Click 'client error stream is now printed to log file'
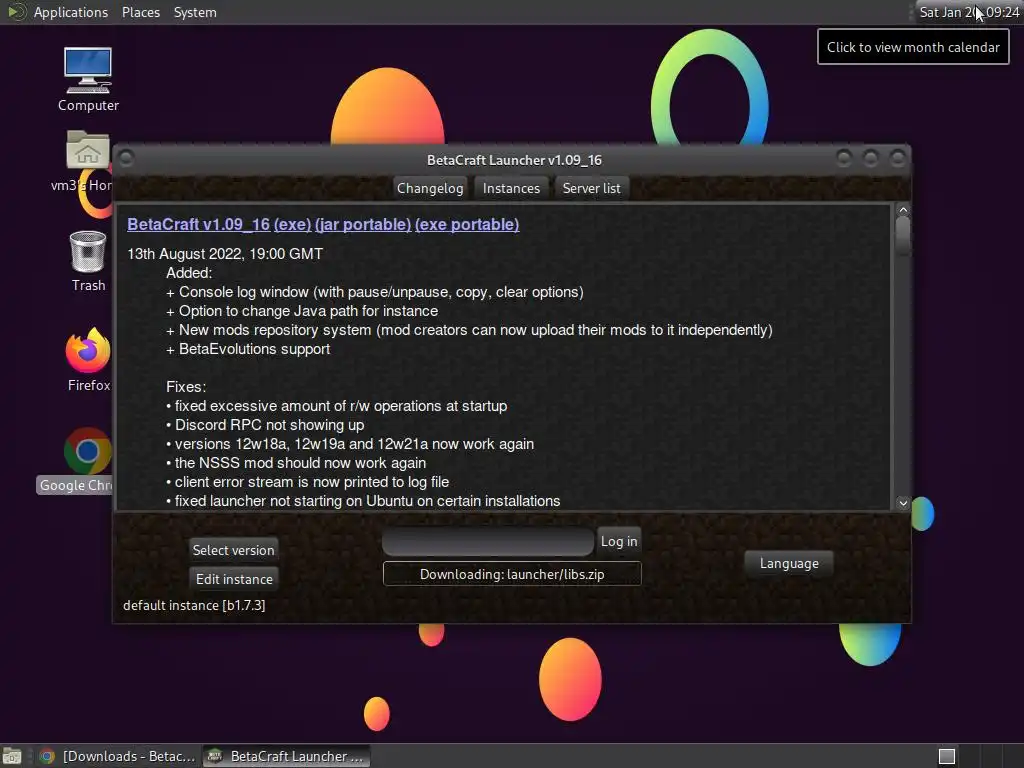The width and height of the screenshot is (1024, 768). click(308, 482)
